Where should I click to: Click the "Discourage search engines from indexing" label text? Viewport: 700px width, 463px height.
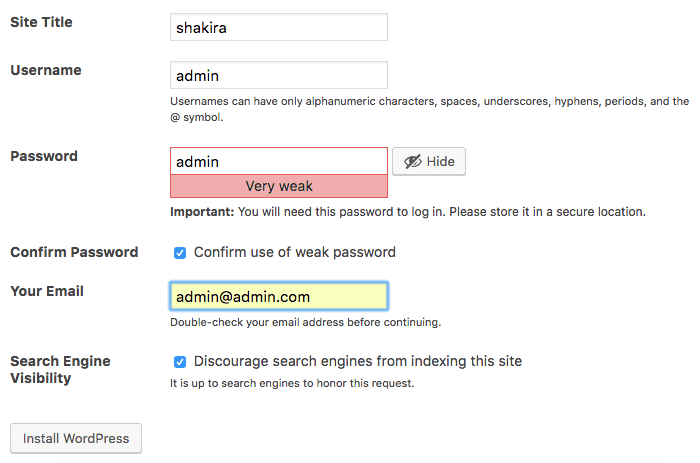click(x=357, y=361)
